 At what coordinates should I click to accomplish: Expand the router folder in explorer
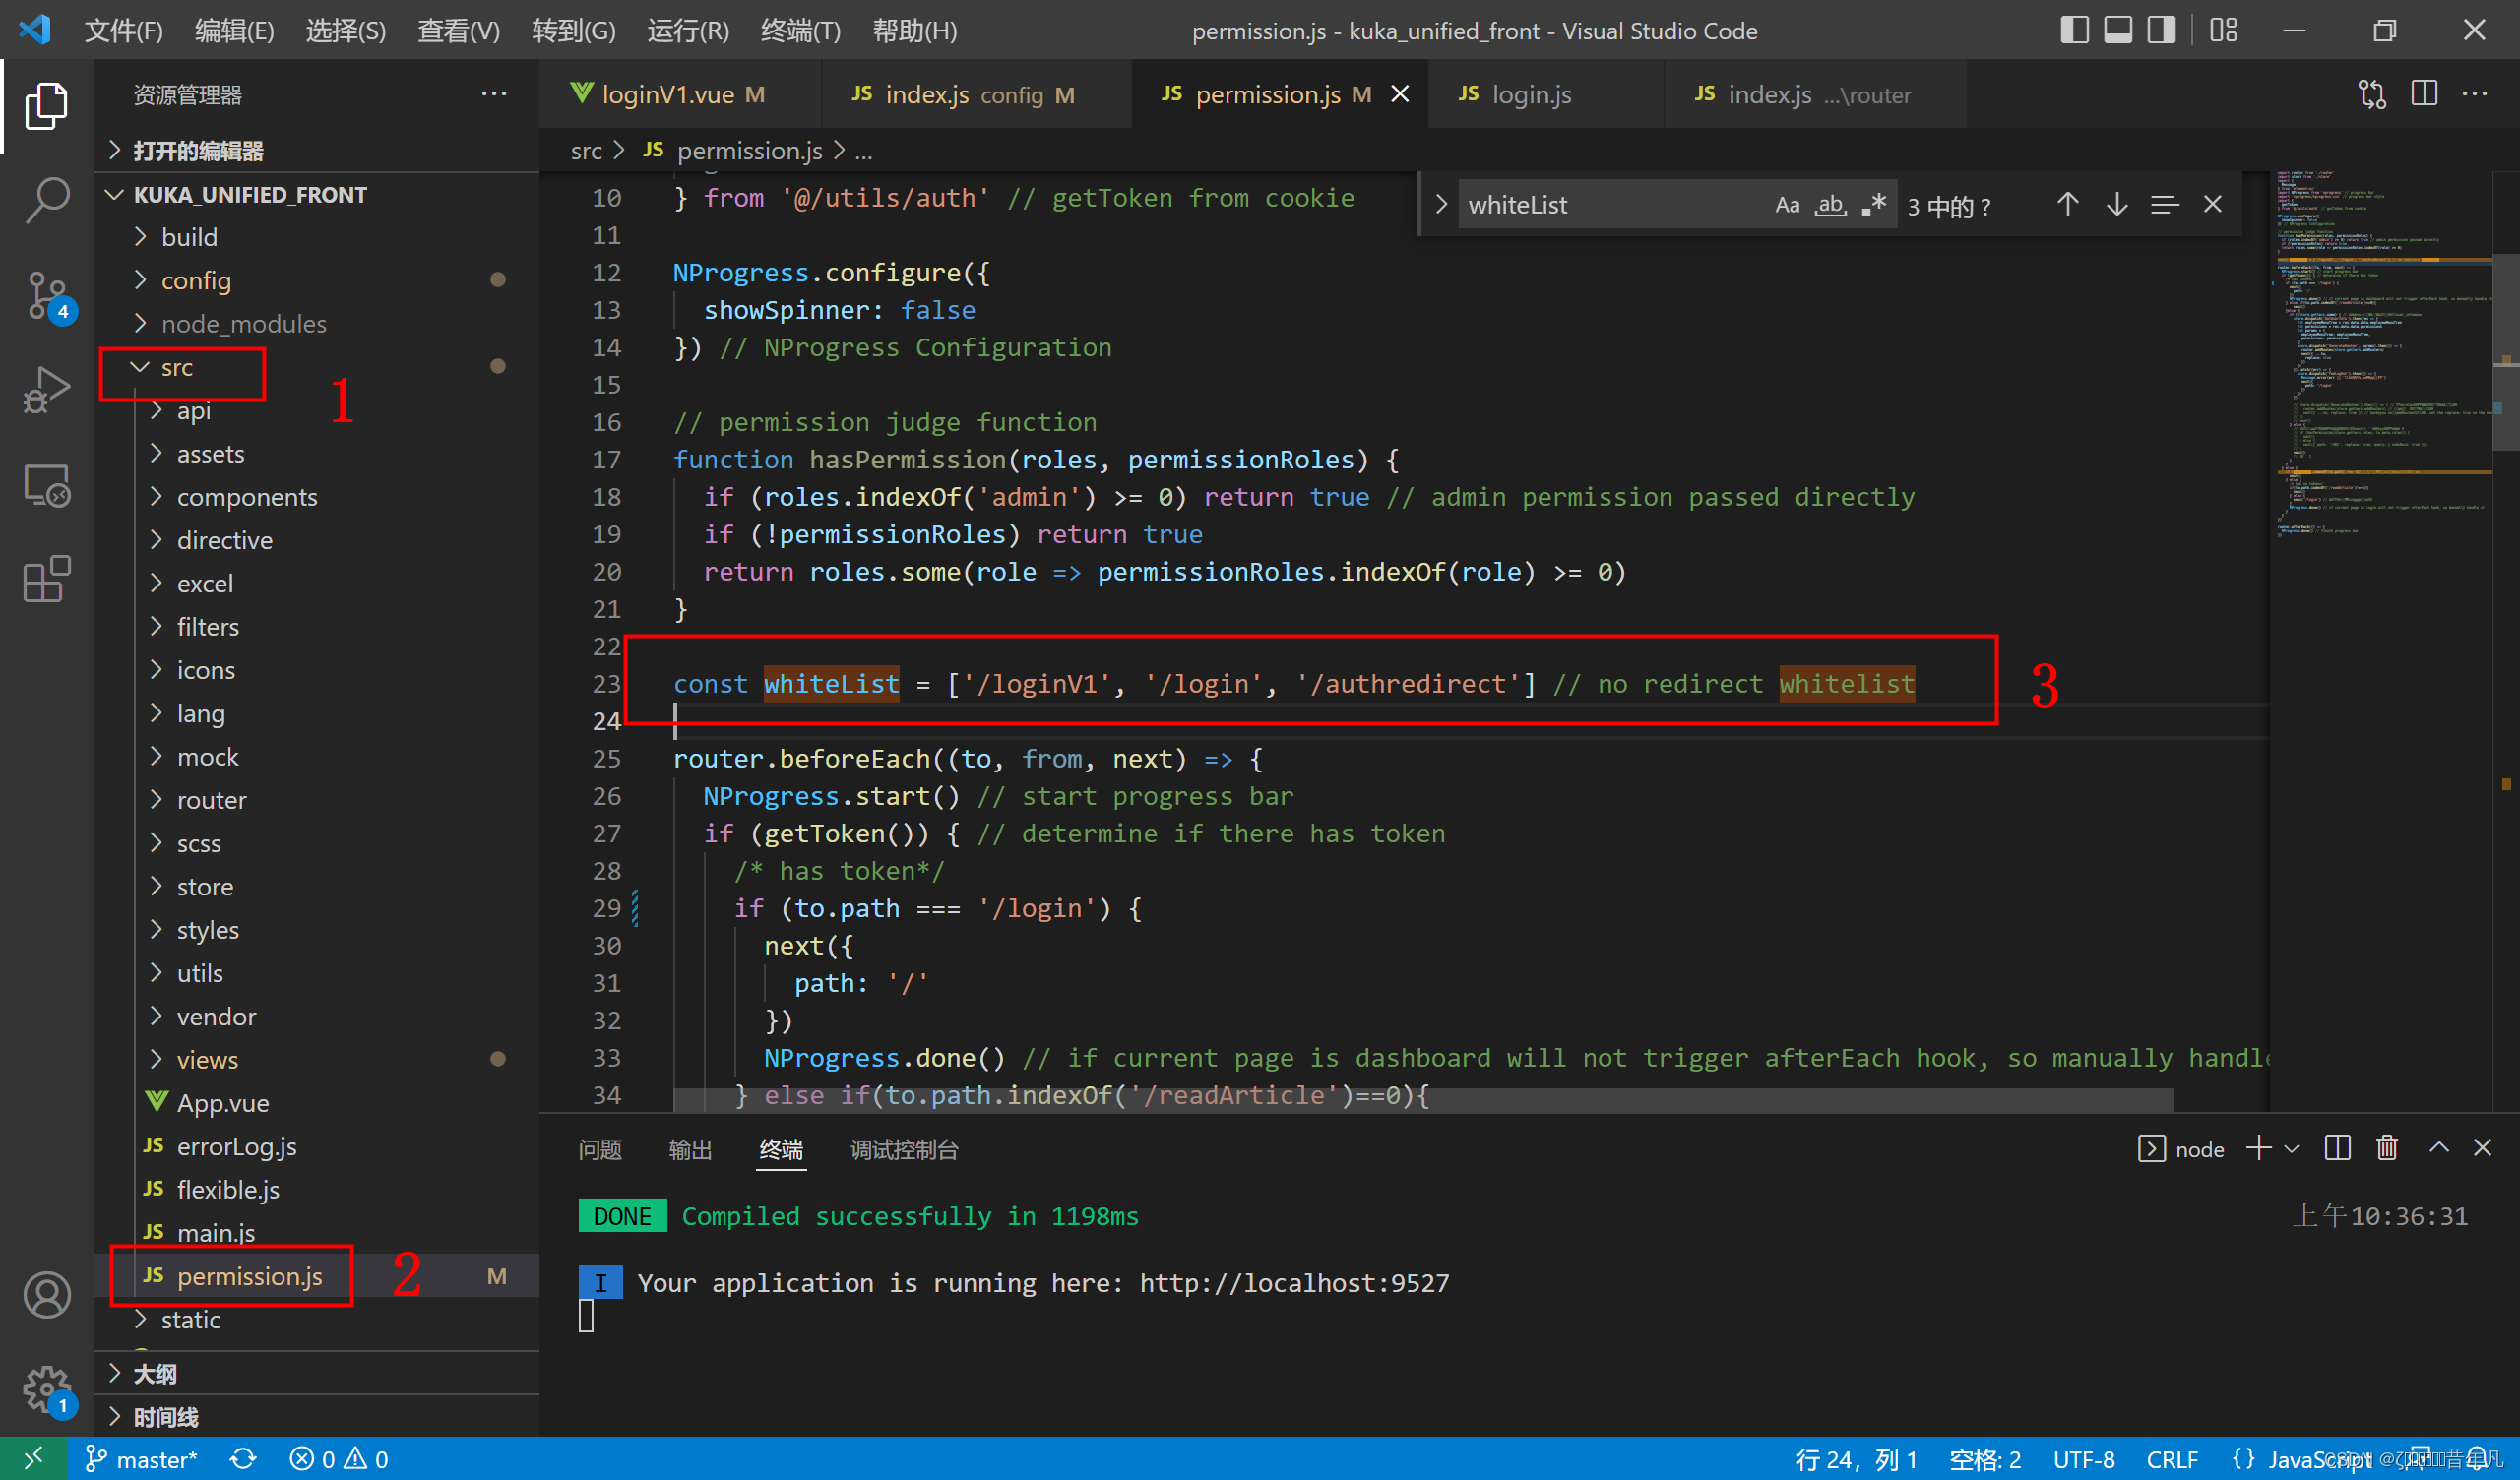click(x=211, y=800)
